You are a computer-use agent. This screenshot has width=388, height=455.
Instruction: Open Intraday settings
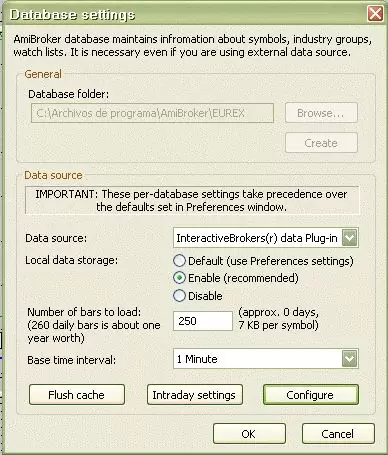[195, 395]
